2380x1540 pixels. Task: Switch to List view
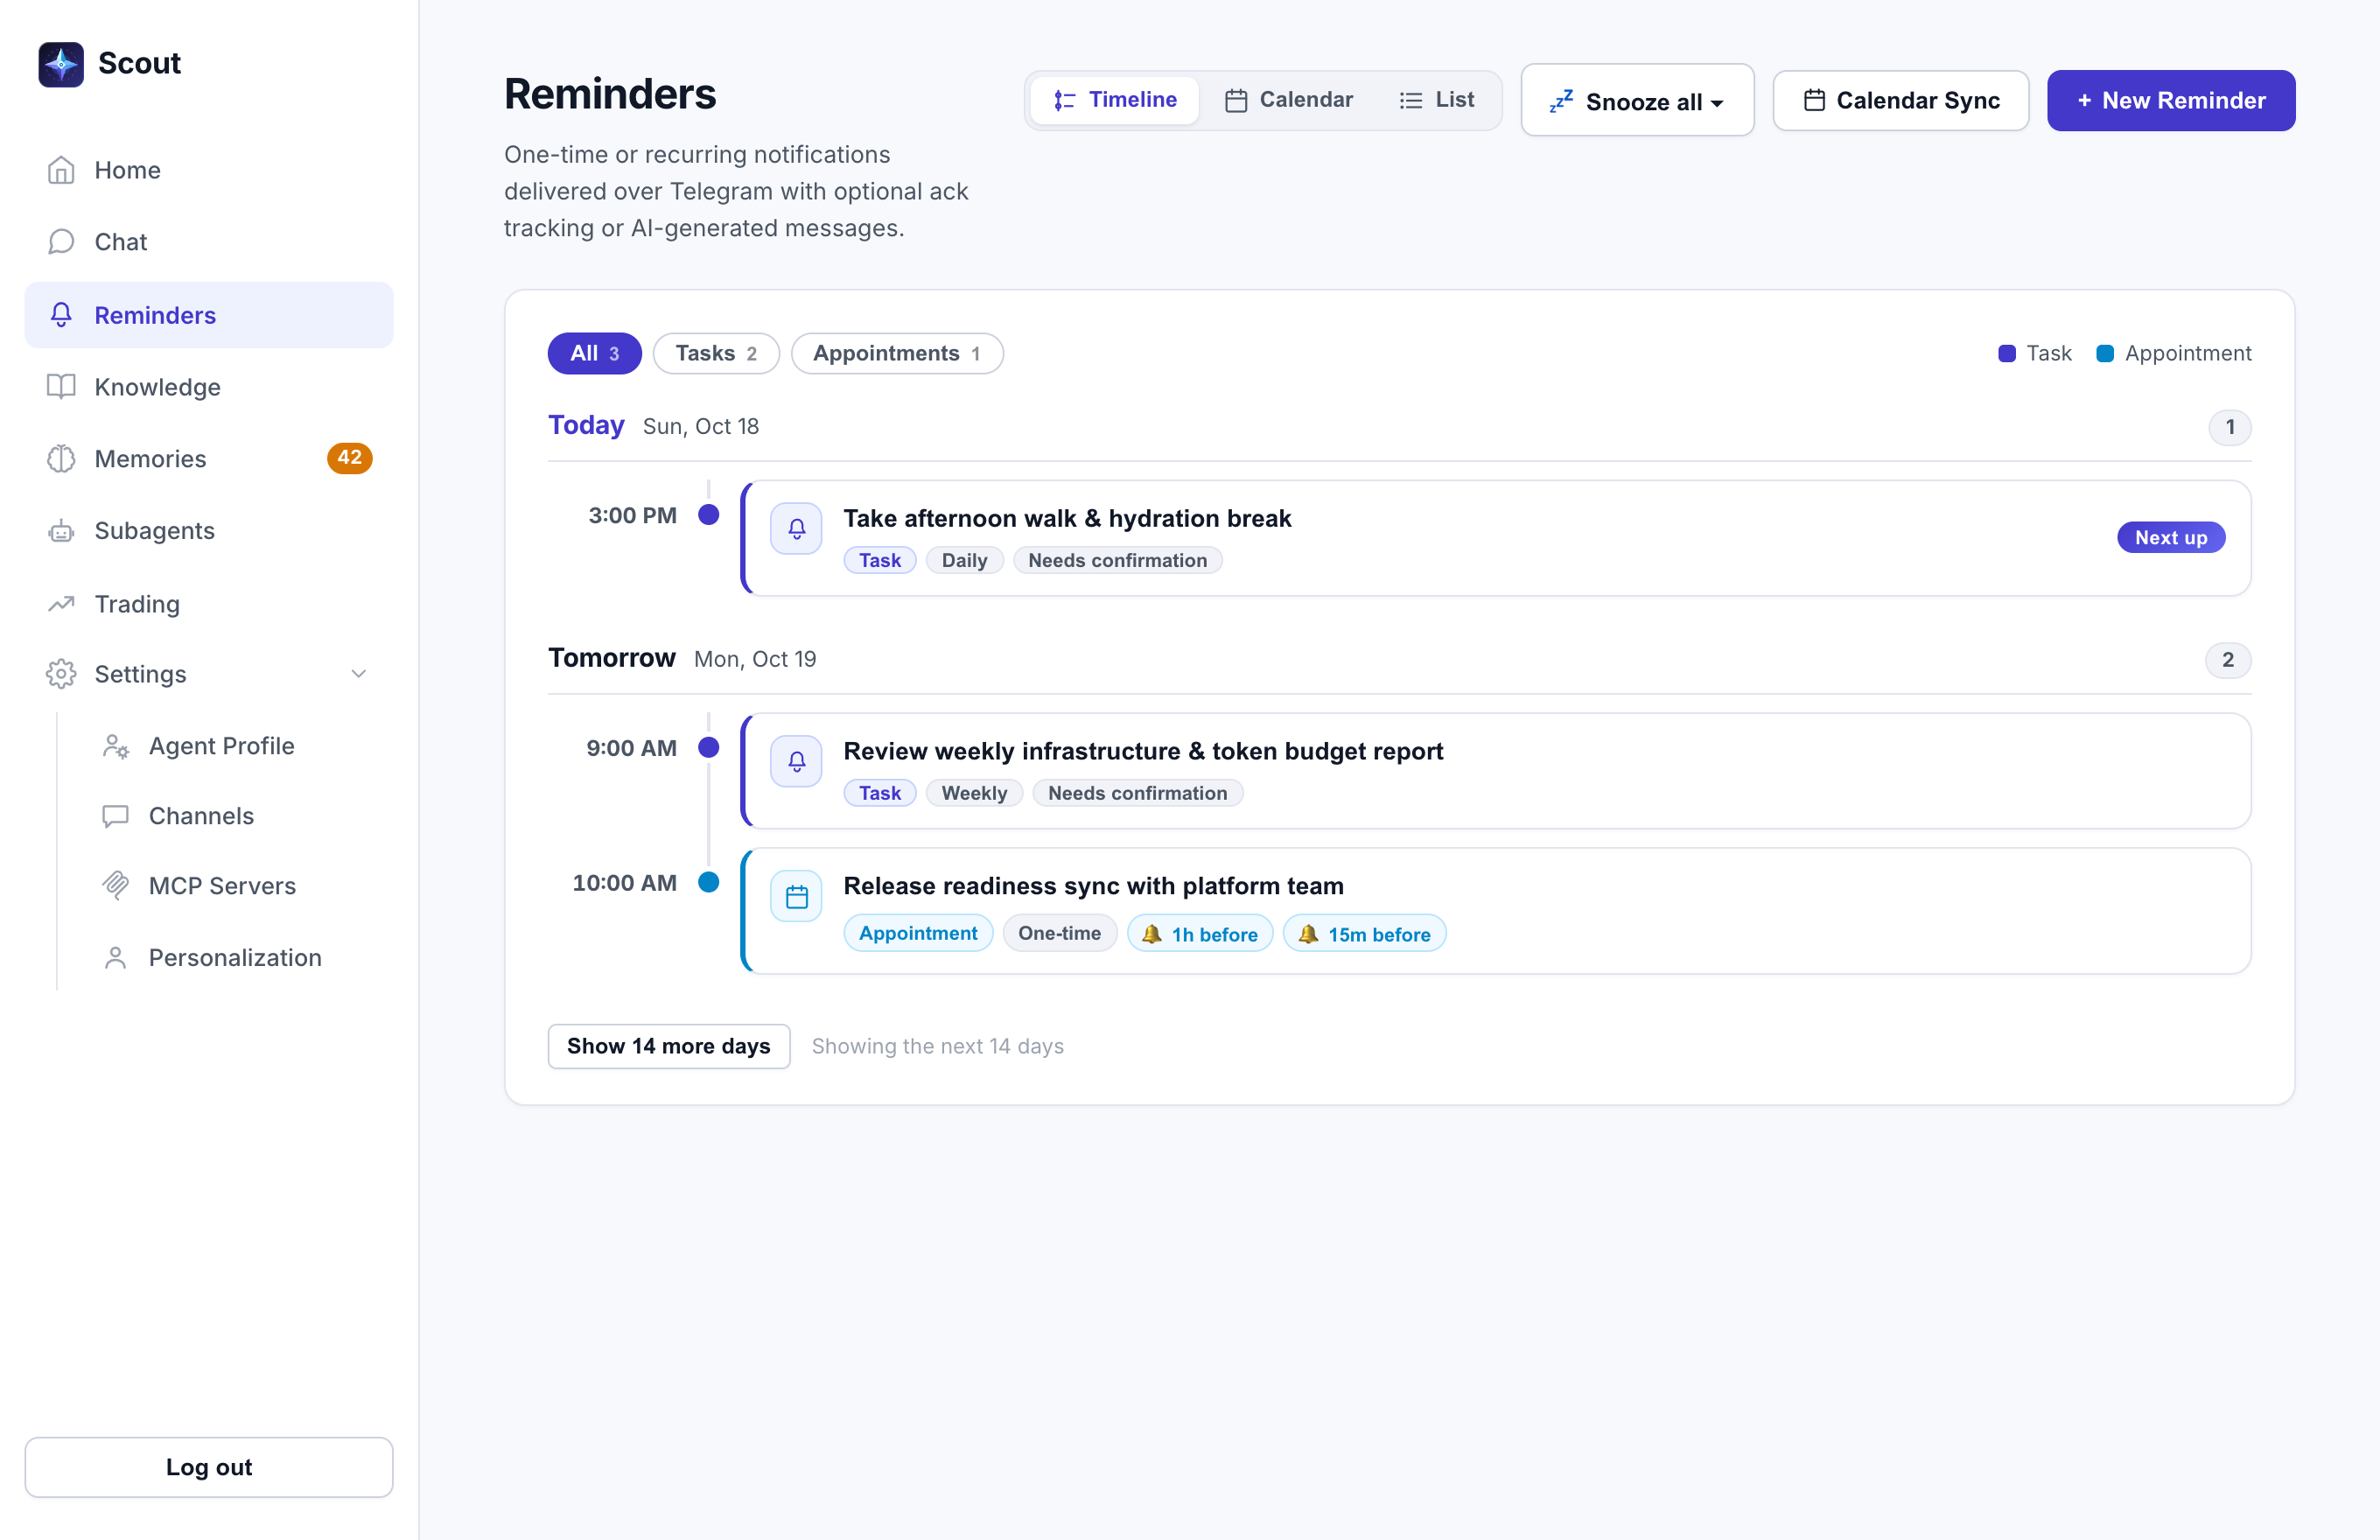[x=1437, y=100]
